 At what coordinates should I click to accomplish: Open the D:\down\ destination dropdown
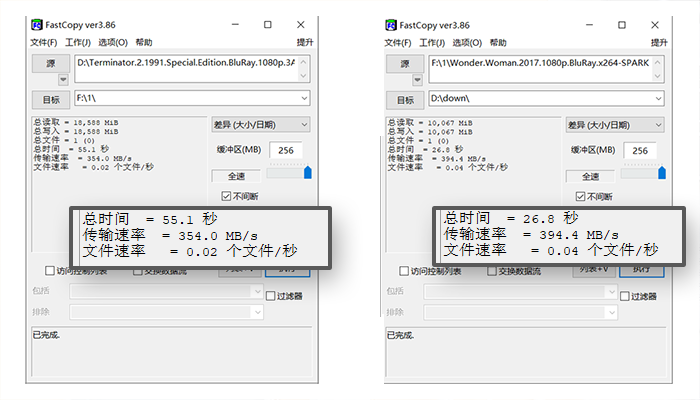pos(658,99)
